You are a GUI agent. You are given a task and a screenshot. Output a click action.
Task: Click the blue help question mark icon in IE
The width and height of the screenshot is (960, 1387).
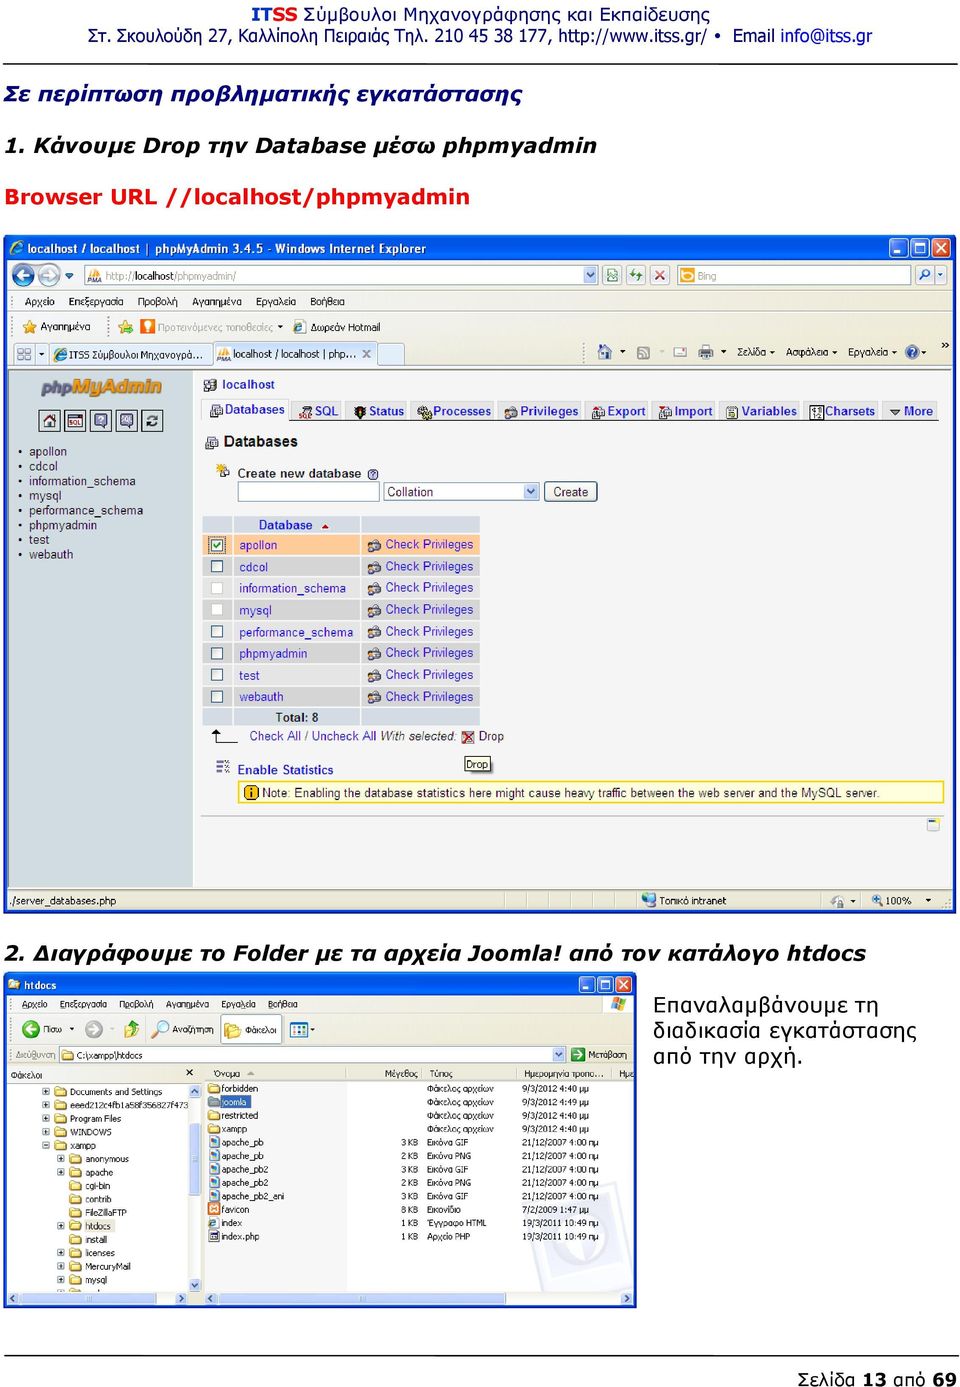tap(912, 352)
